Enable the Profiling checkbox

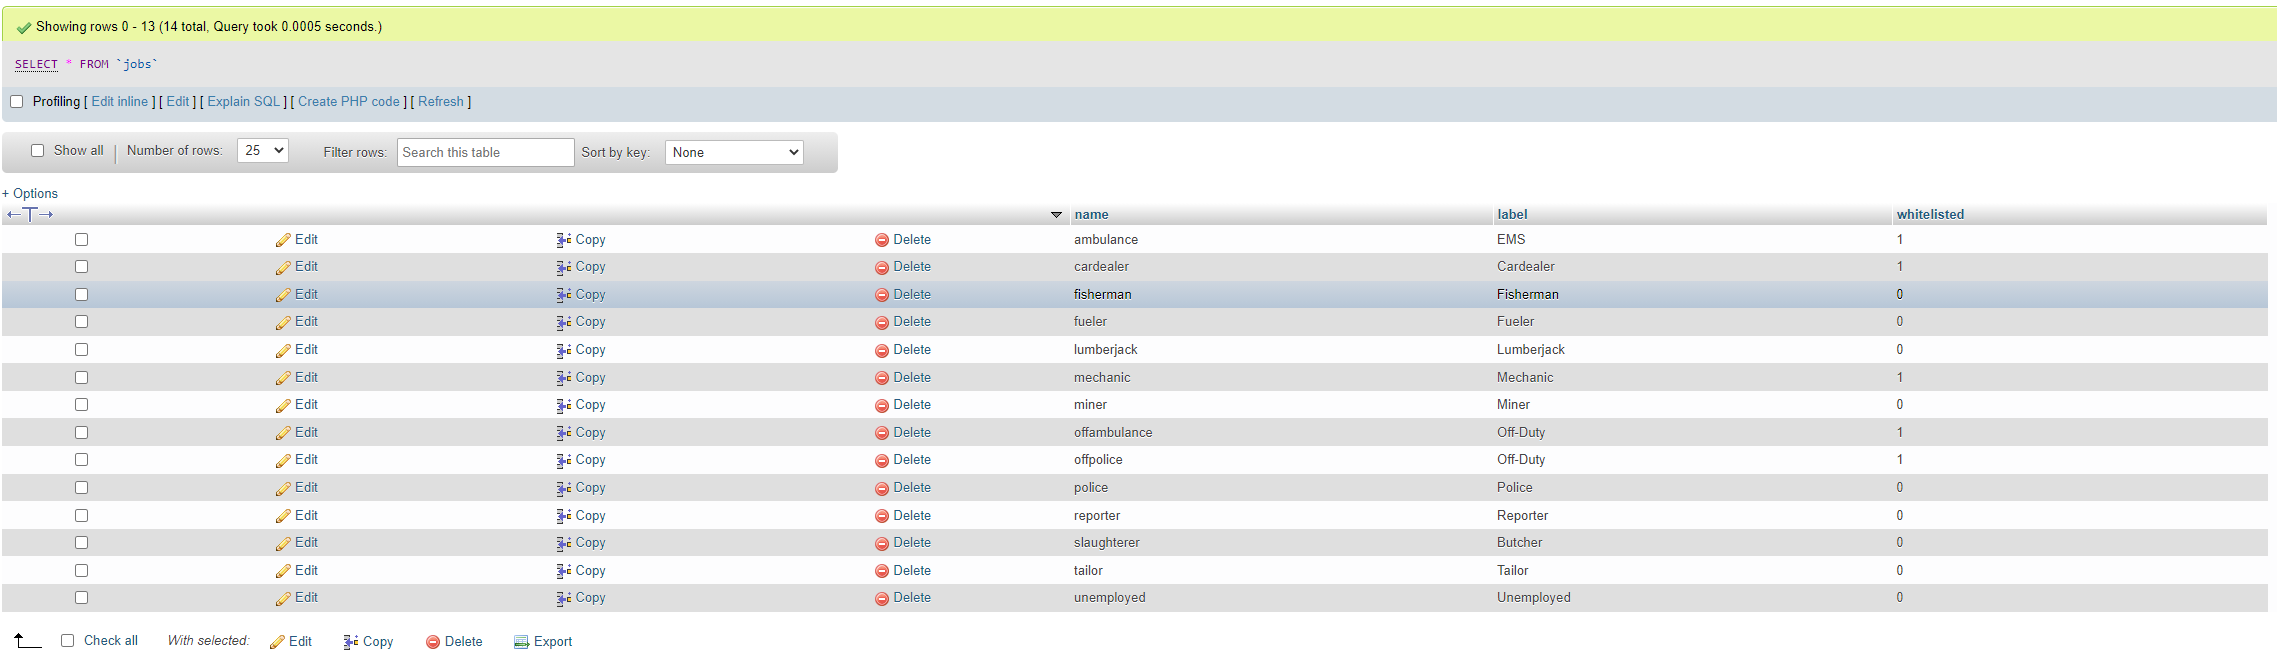[17, 102]
